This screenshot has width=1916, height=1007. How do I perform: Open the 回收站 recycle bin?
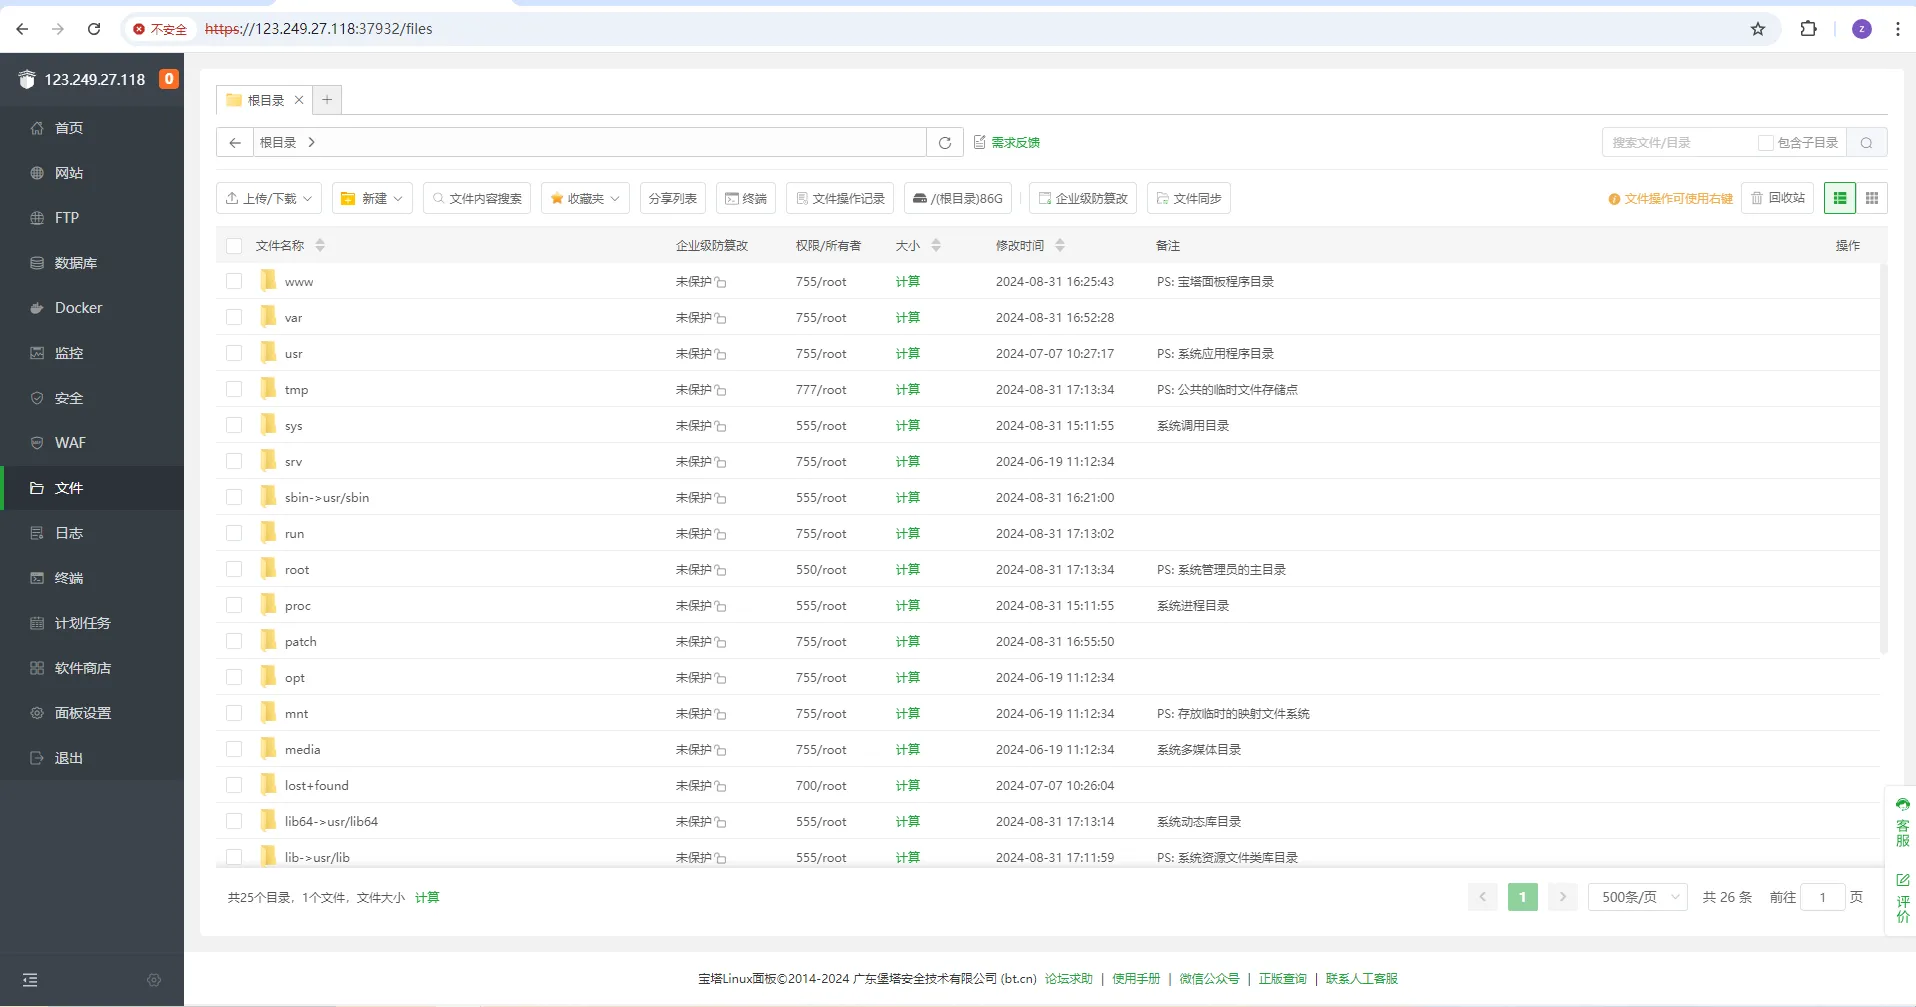click(1778, 198)
